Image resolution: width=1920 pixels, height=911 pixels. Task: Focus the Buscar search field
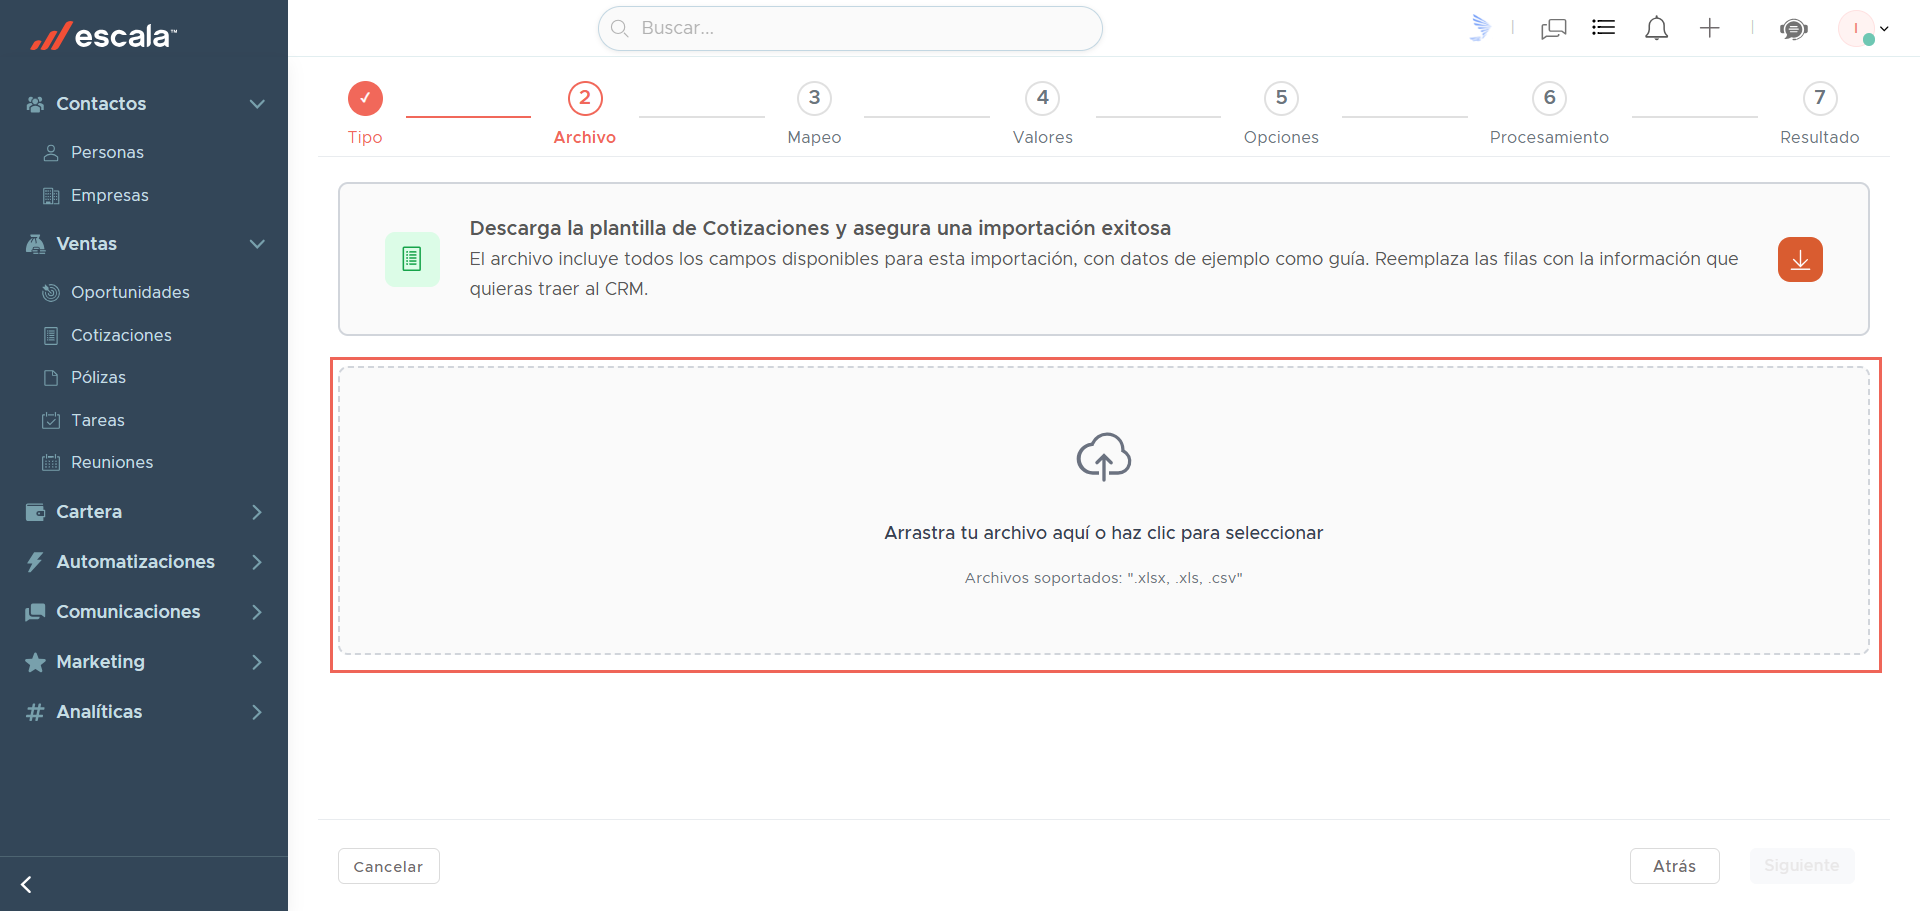(x=850, y=28)
